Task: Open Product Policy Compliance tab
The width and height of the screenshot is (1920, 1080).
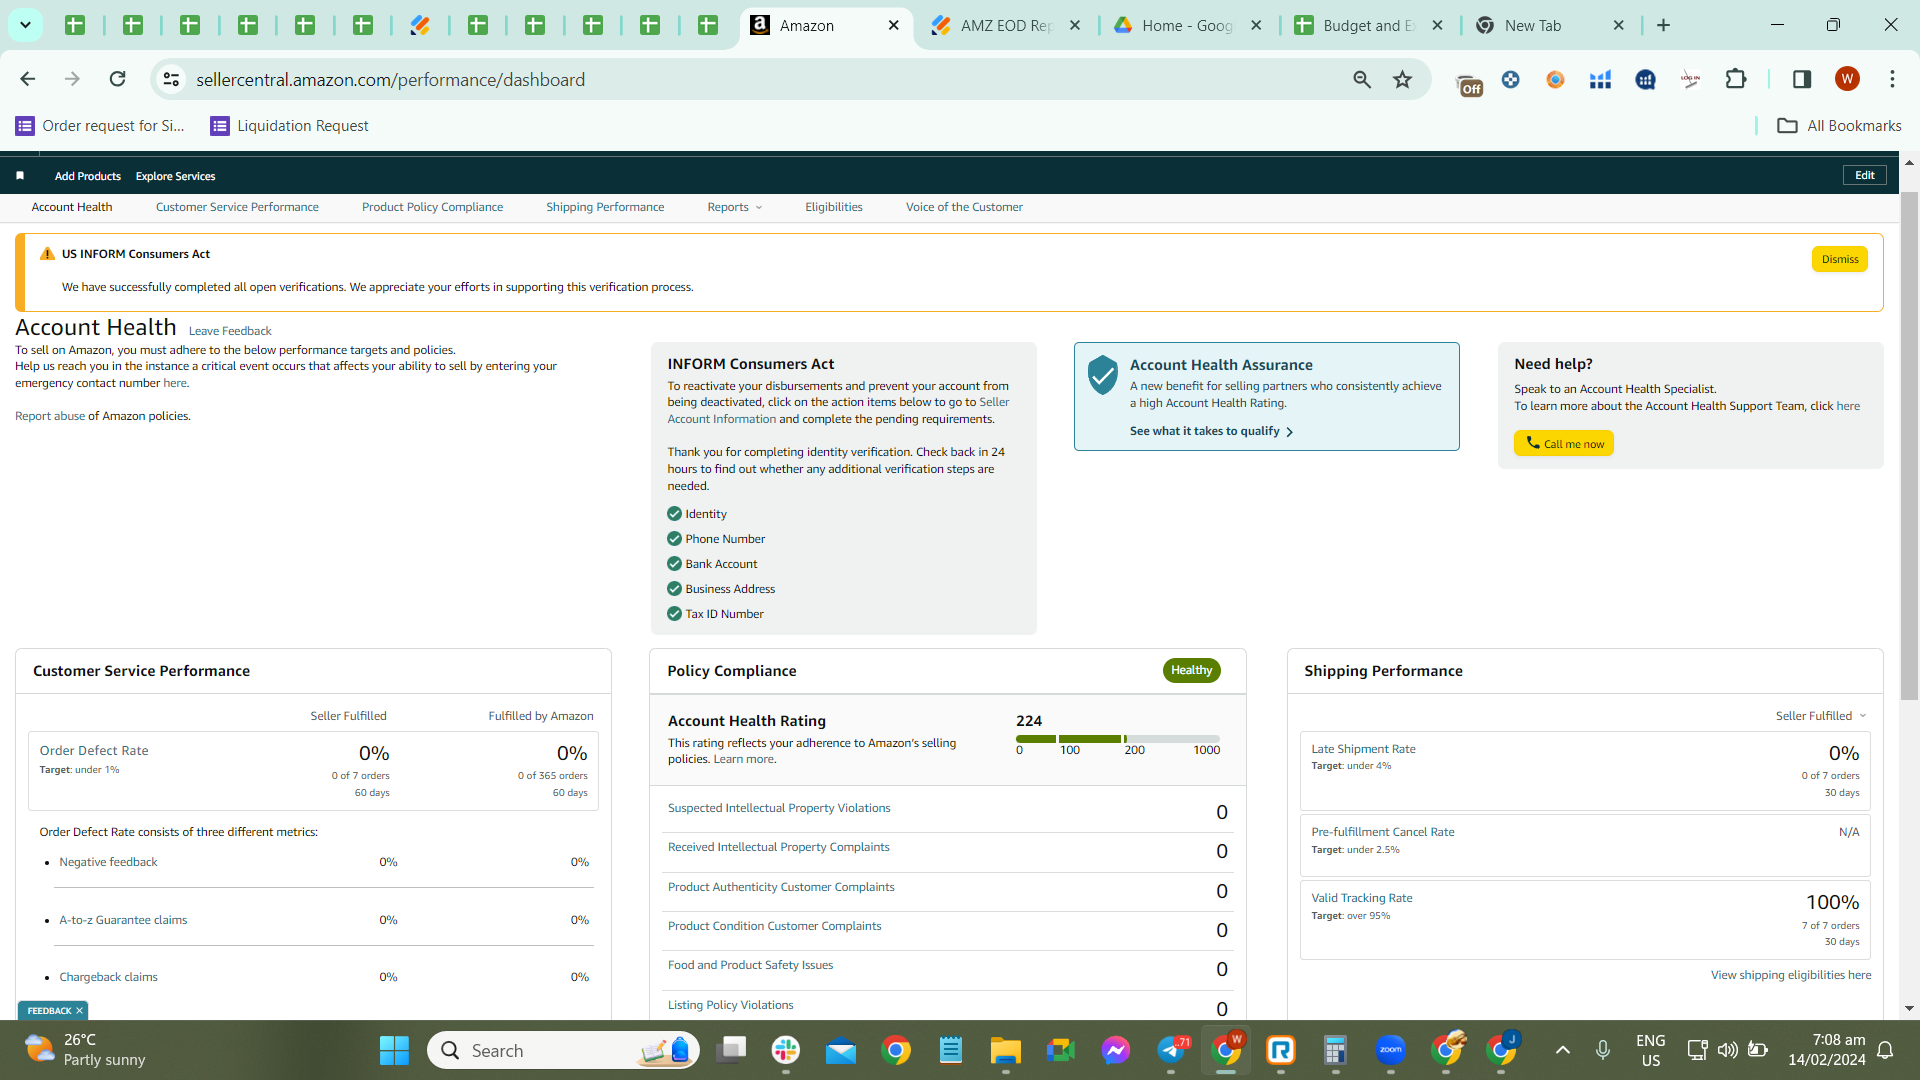Action: click(x=432, y=207)
